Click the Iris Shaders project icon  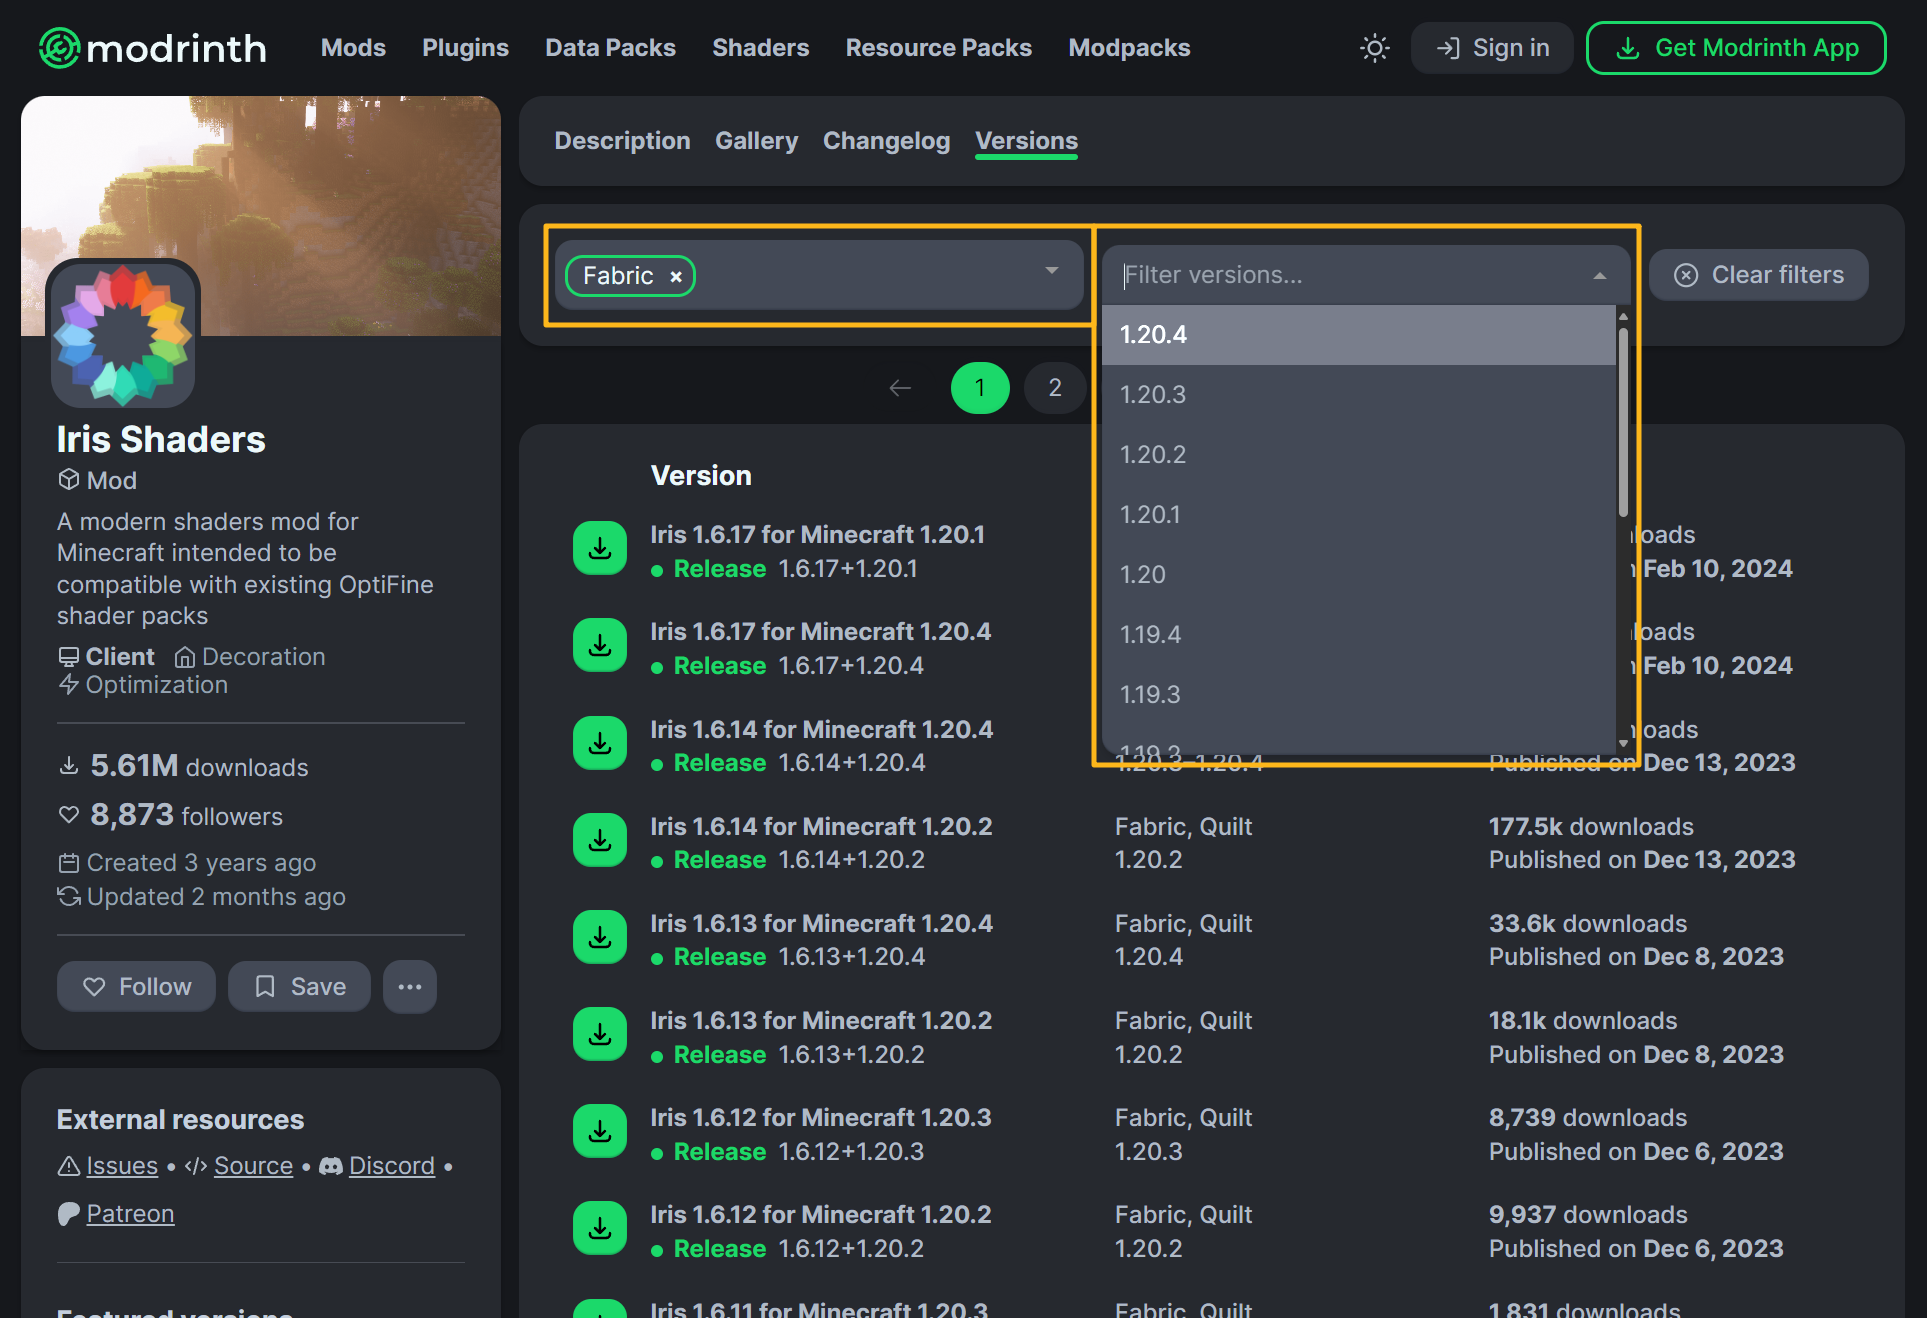(x=123, y=334)
